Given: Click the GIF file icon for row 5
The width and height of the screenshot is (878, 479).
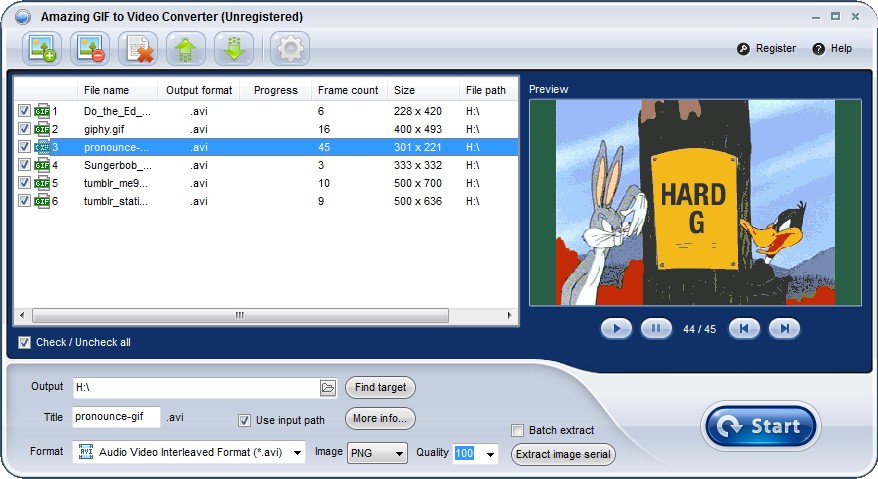Looking at the screenshot, I should point(42,183).
